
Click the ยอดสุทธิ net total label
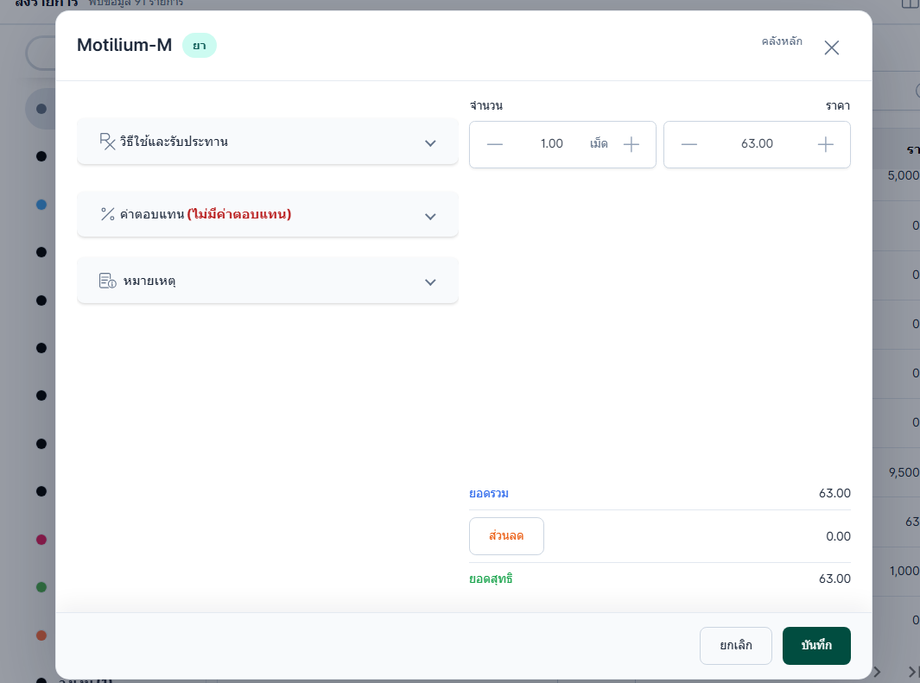(491, 579)
